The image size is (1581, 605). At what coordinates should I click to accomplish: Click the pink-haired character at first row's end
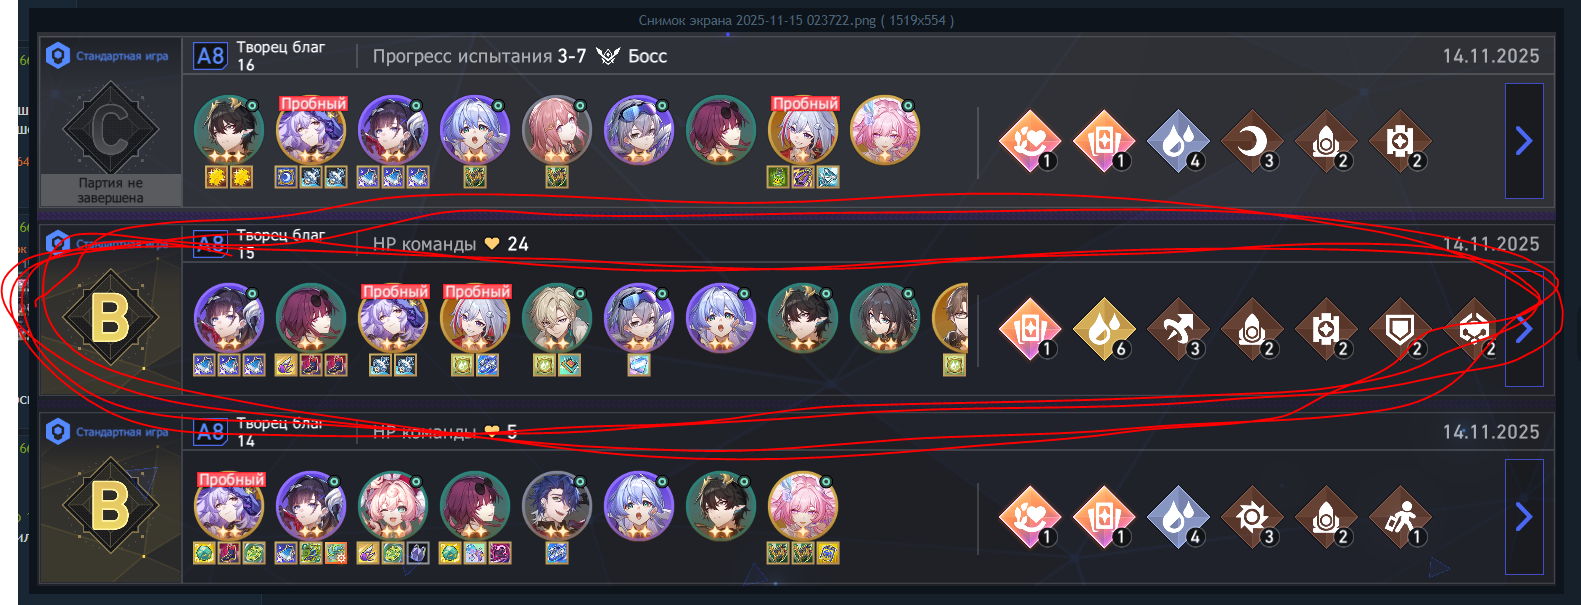click(x=884, y=130)
